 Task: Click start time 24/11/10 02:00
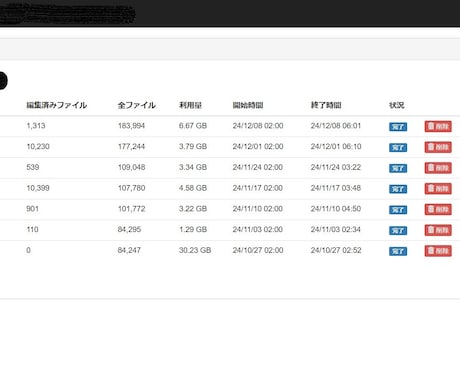click(258, 209)
